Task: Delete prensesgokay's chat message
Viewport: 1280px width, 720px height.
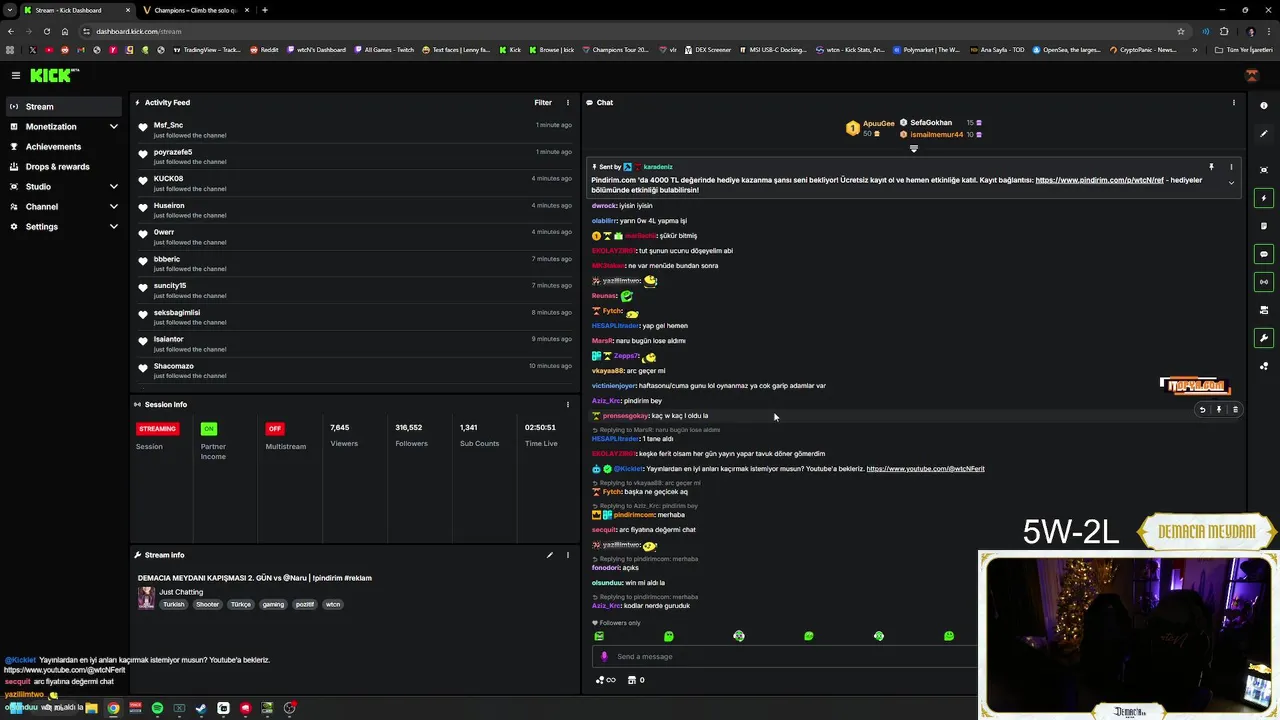Action: click(x=1235, y=409)
